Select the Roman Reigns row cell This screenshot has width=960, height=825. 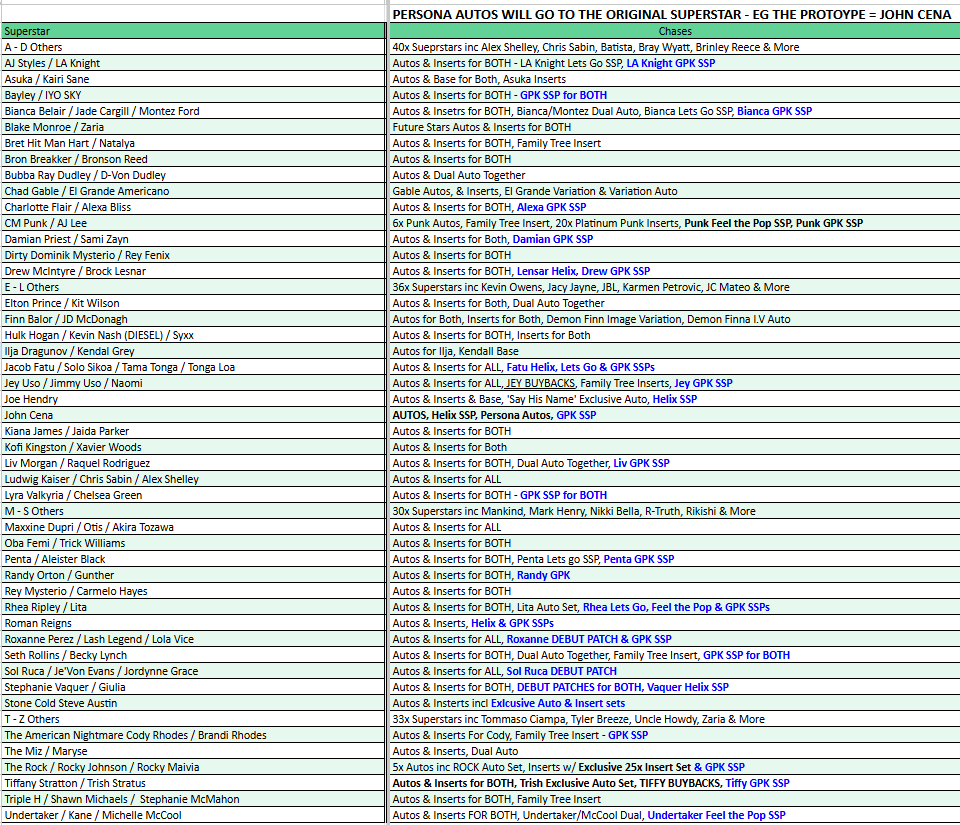tap(193, 623)
